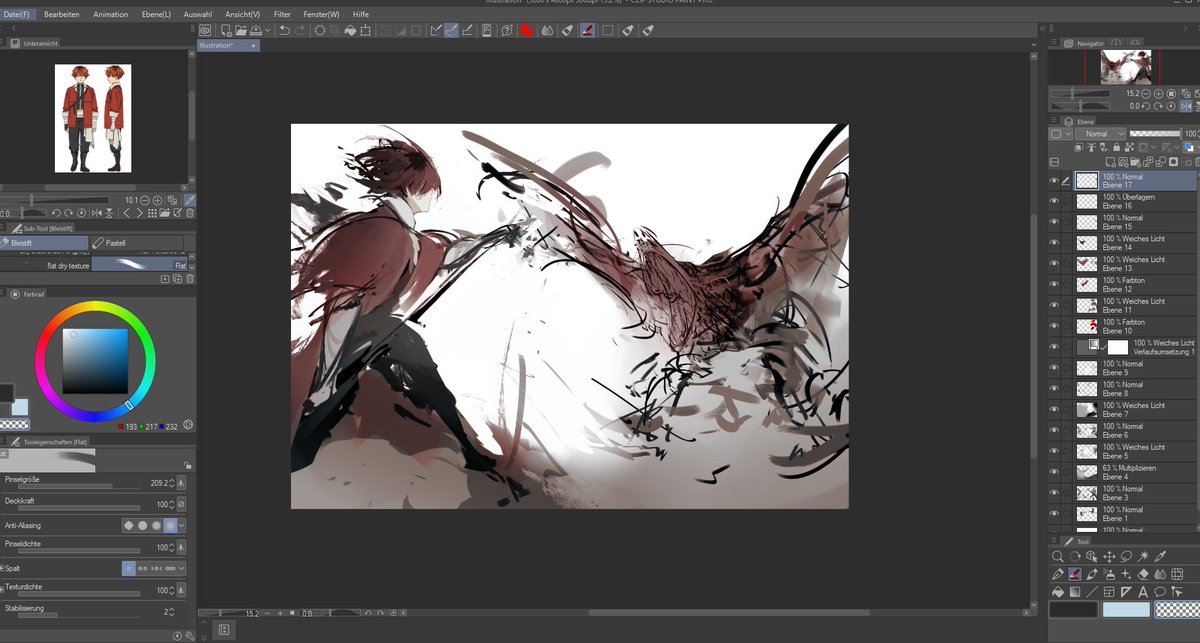Select the Fill bucket tool in the Tool palette
The image size is (1200, 643).
[1058, 592]
